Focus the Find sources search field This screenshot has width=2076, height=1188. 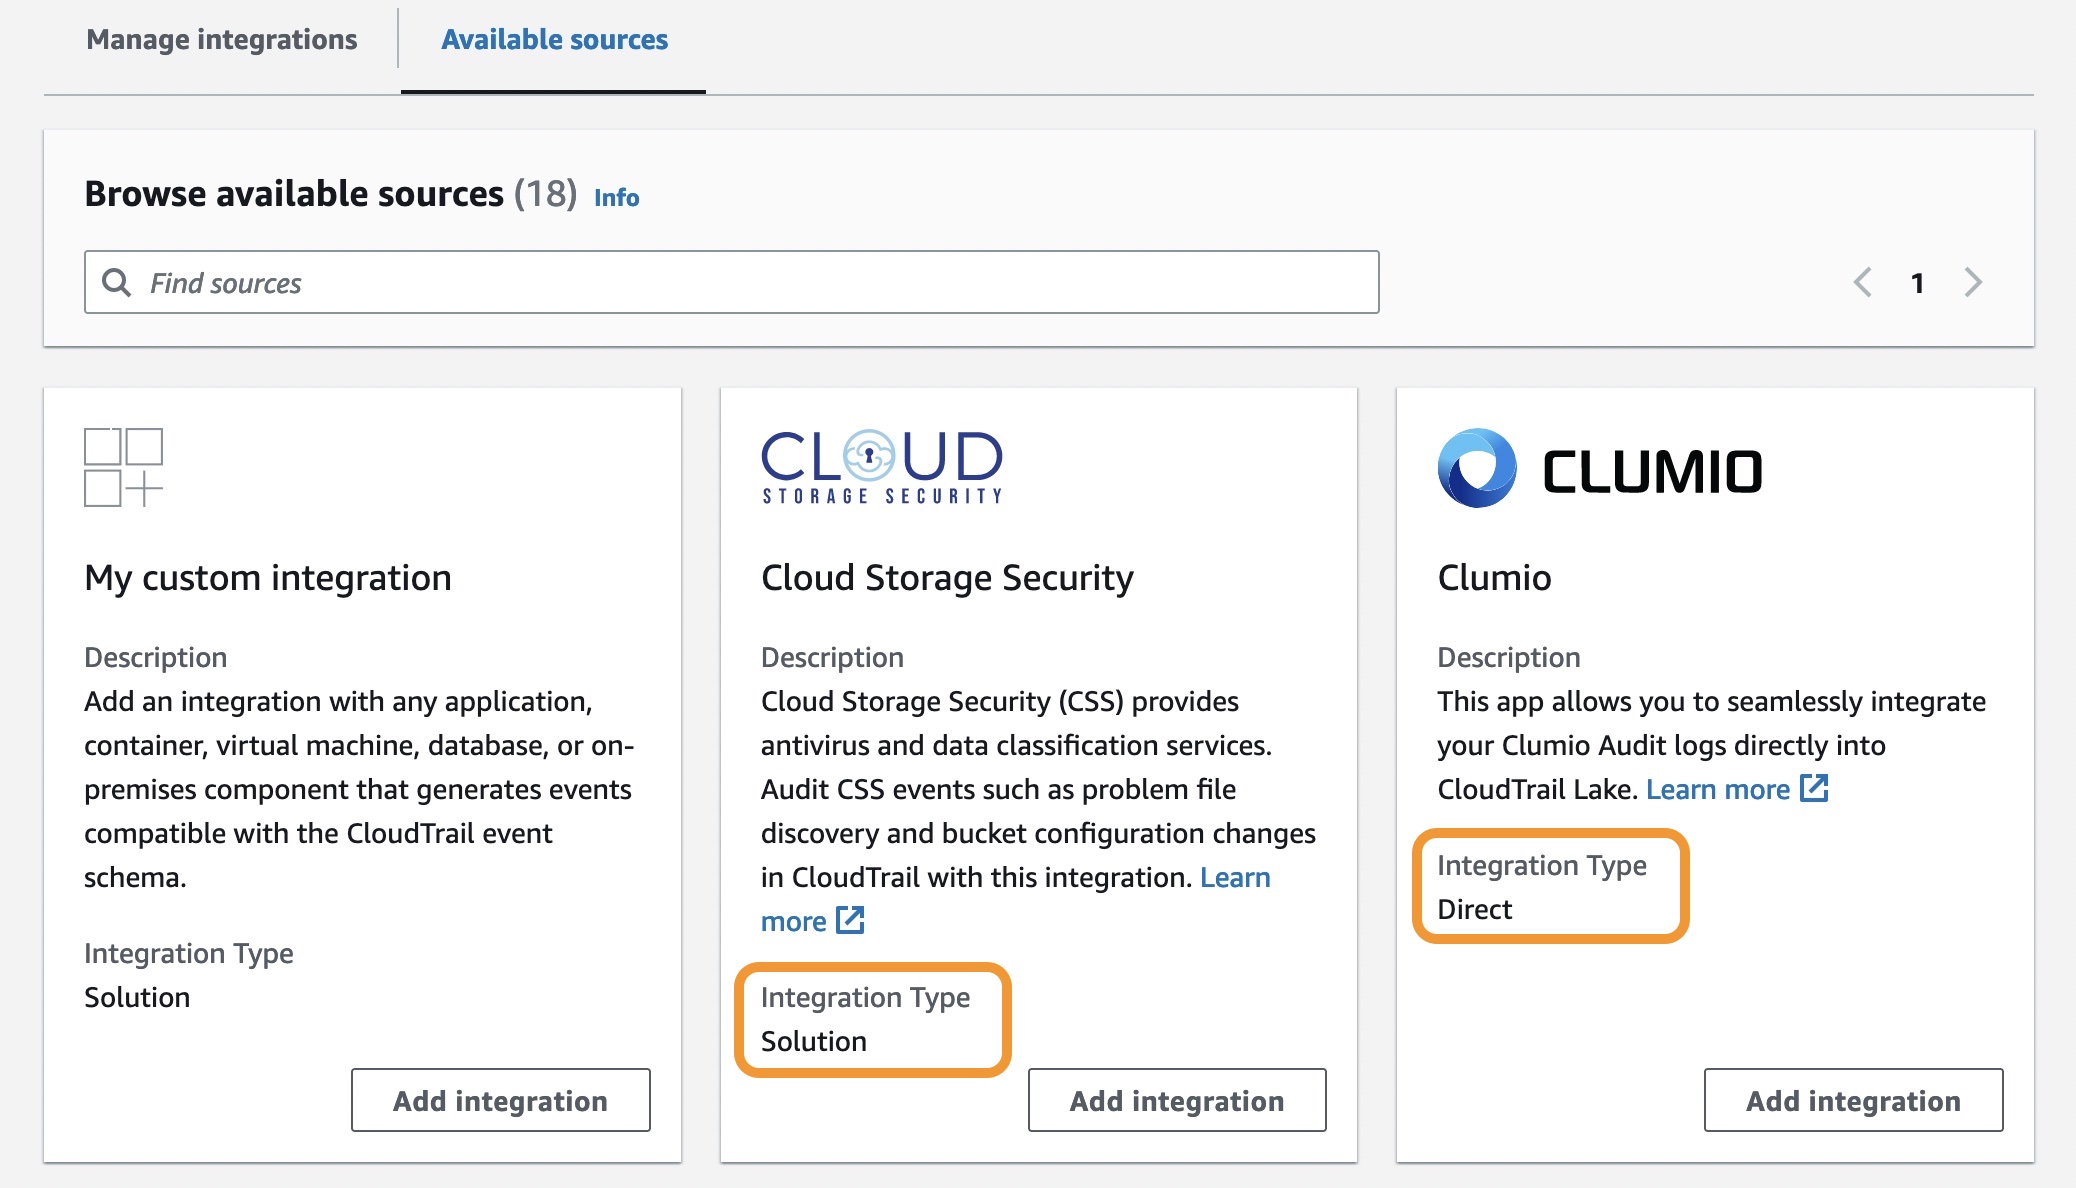[x=731, y=283]
